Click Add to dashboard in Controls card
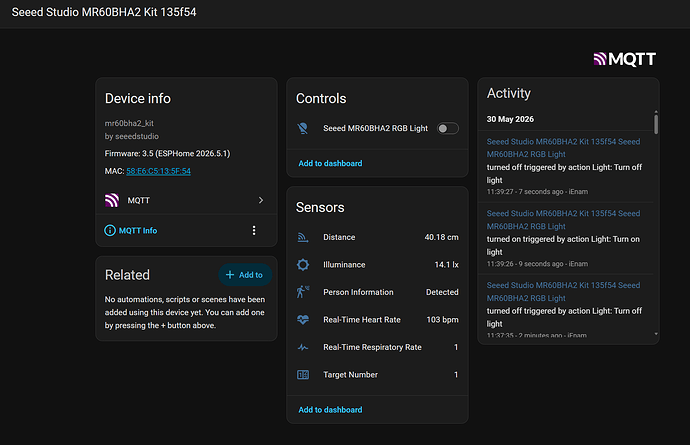The image size is (690, 445). (330, 163)
